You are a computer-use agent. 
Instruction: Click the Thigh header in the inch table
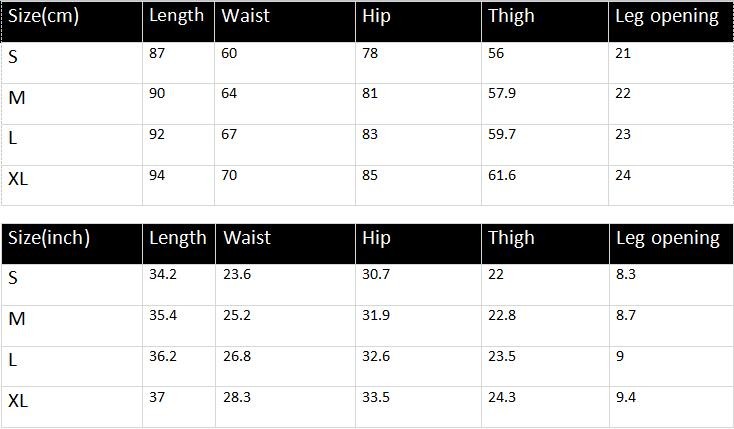pyautogui.click(x=511, y=238)
